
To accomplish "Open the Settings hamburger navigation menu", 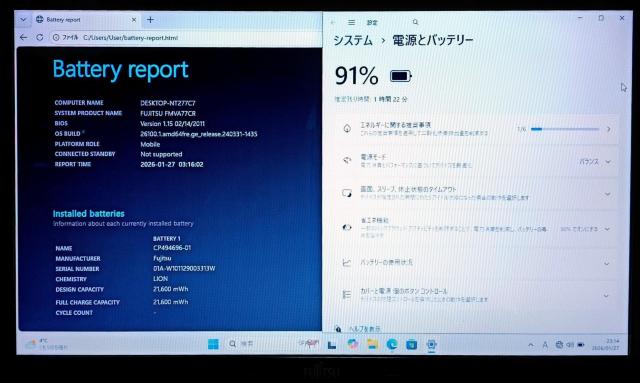I will [x=351, y=22].
